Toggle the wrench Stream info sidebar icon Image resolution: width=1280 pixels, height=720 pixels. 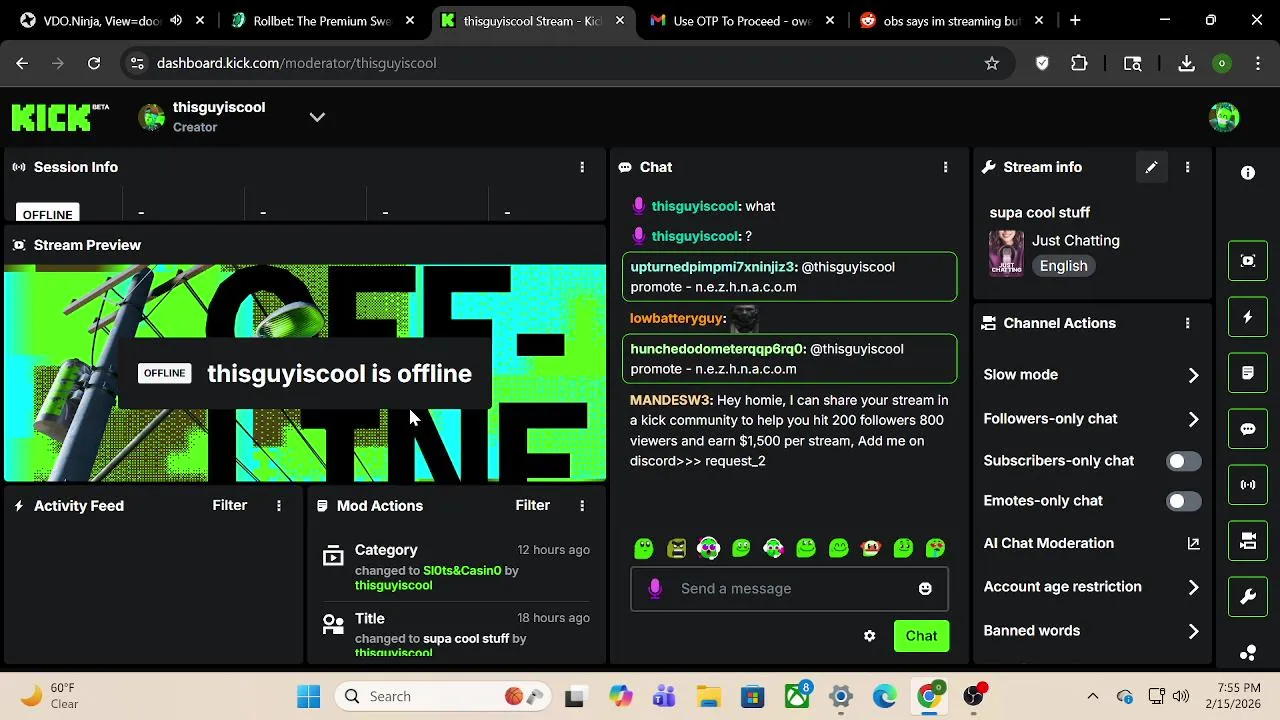[x=1248, y=597]
